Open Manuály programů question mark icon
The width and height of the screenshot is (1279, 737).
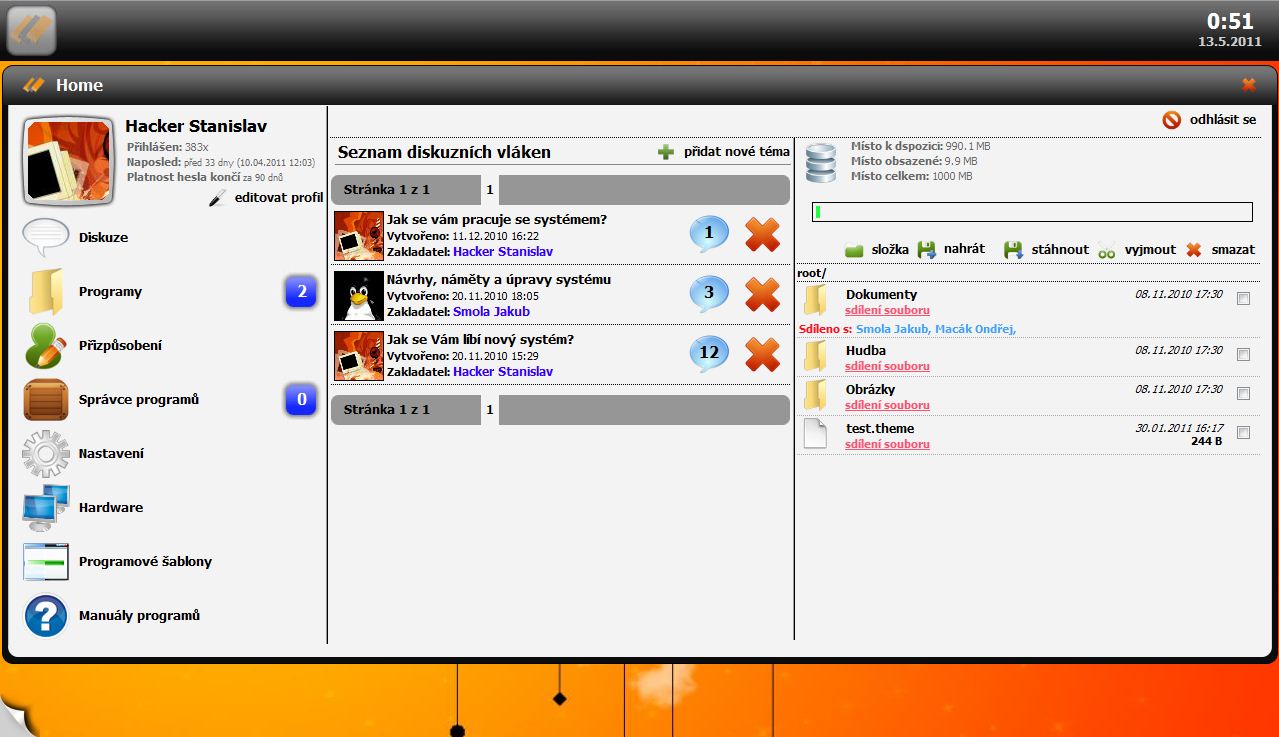point(46,616)
